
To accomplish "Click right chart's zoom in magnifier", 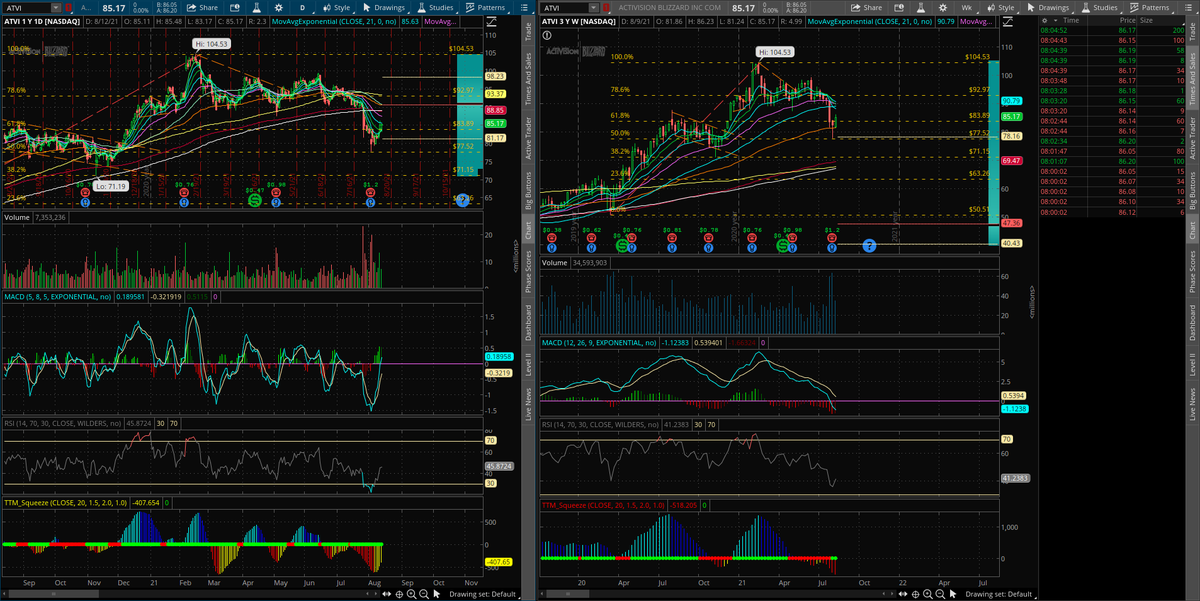I will tap(927, 594).
